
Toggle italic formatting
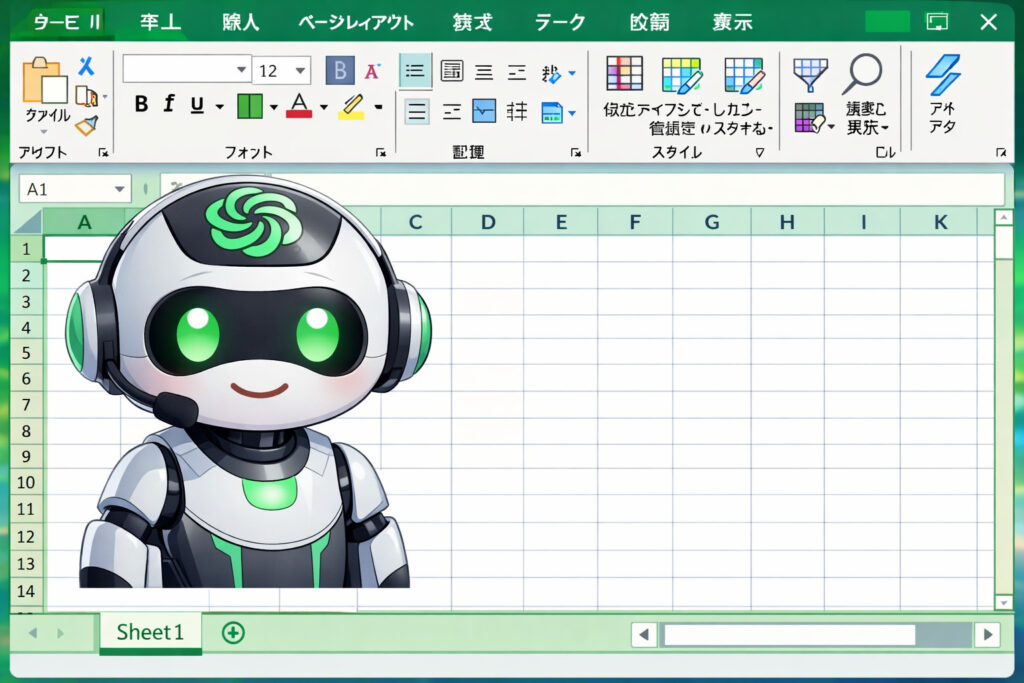click(169, 104)
